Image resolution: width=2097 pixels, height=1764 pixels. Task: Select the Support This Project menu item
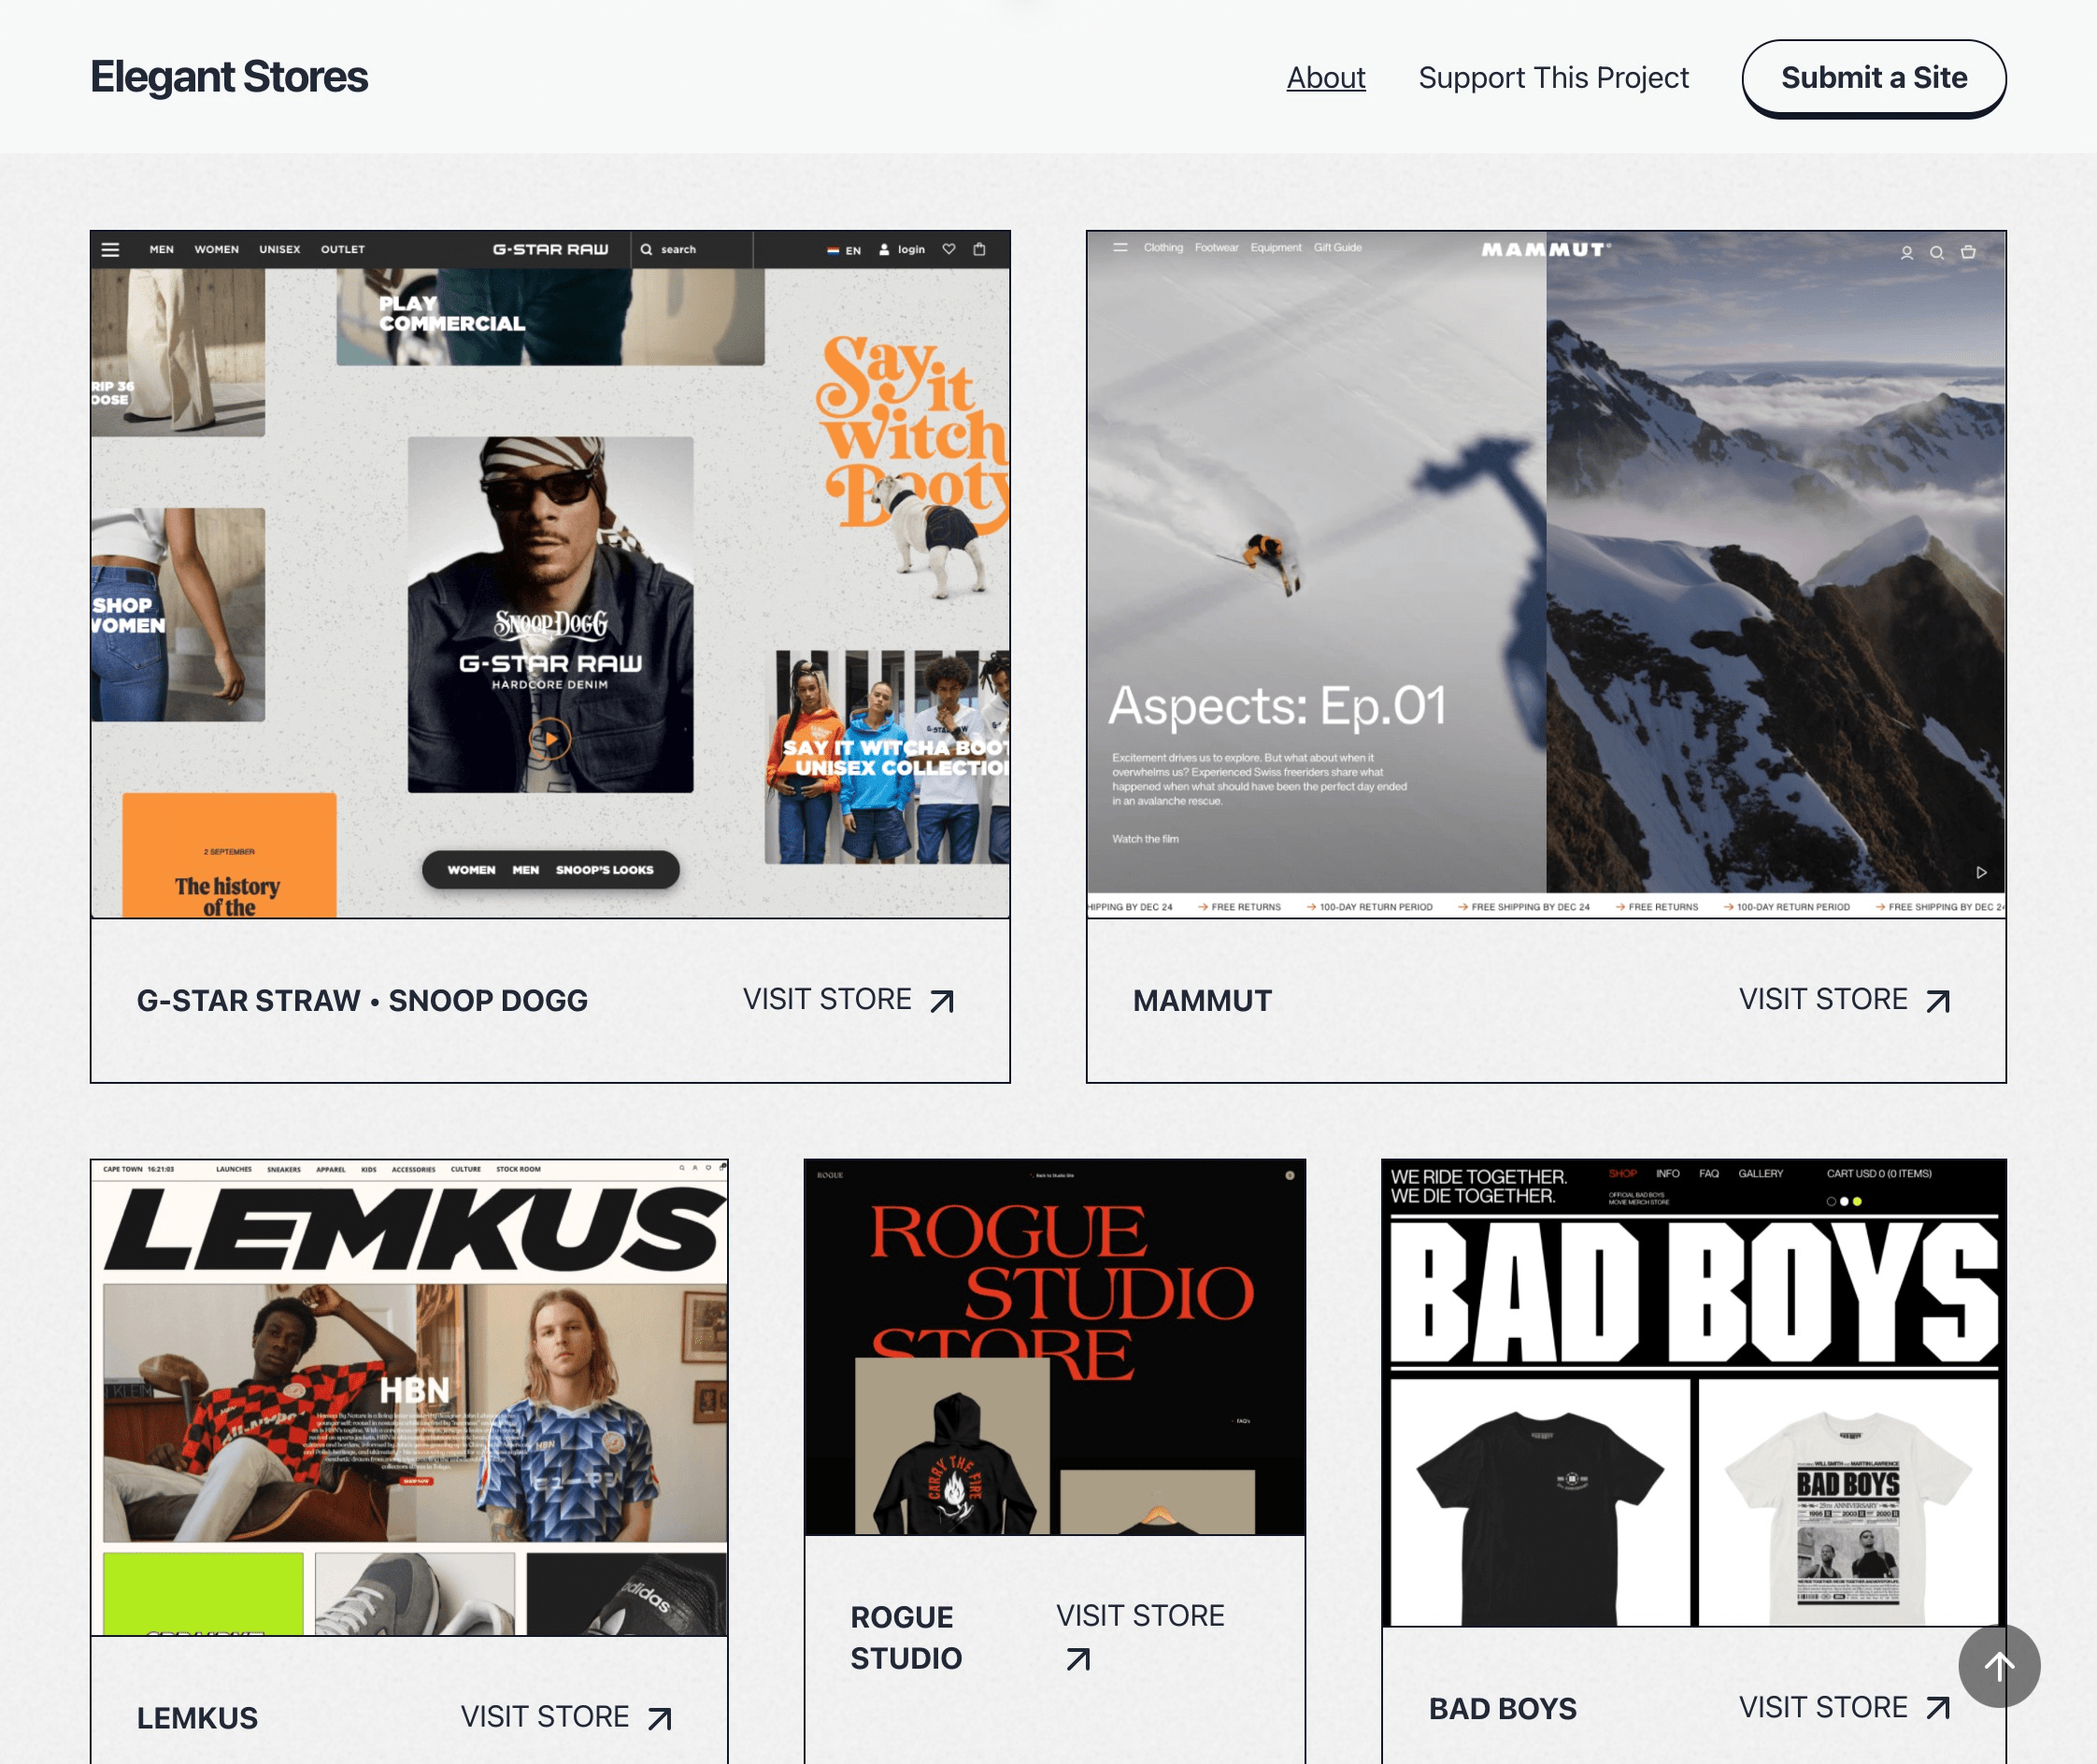[1554, 77]
